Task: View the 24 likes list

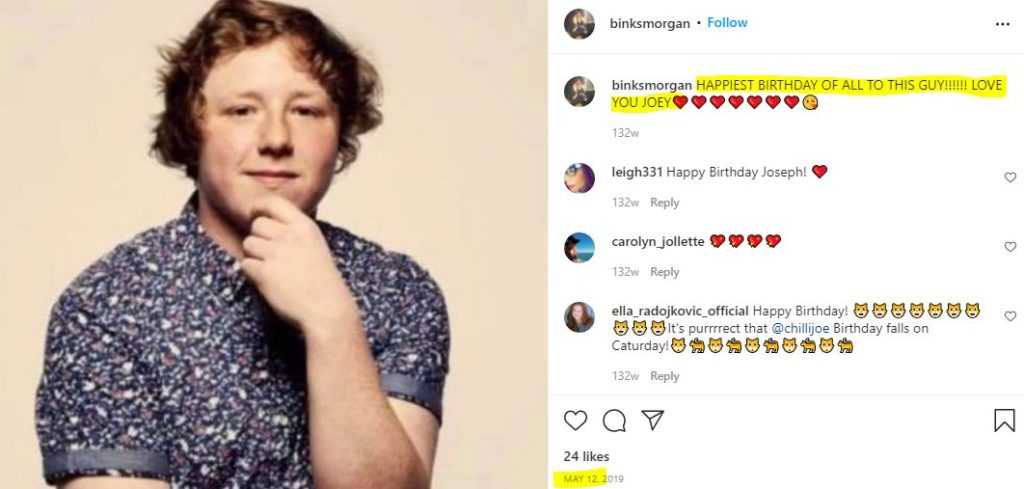Action: coord(586,457)
